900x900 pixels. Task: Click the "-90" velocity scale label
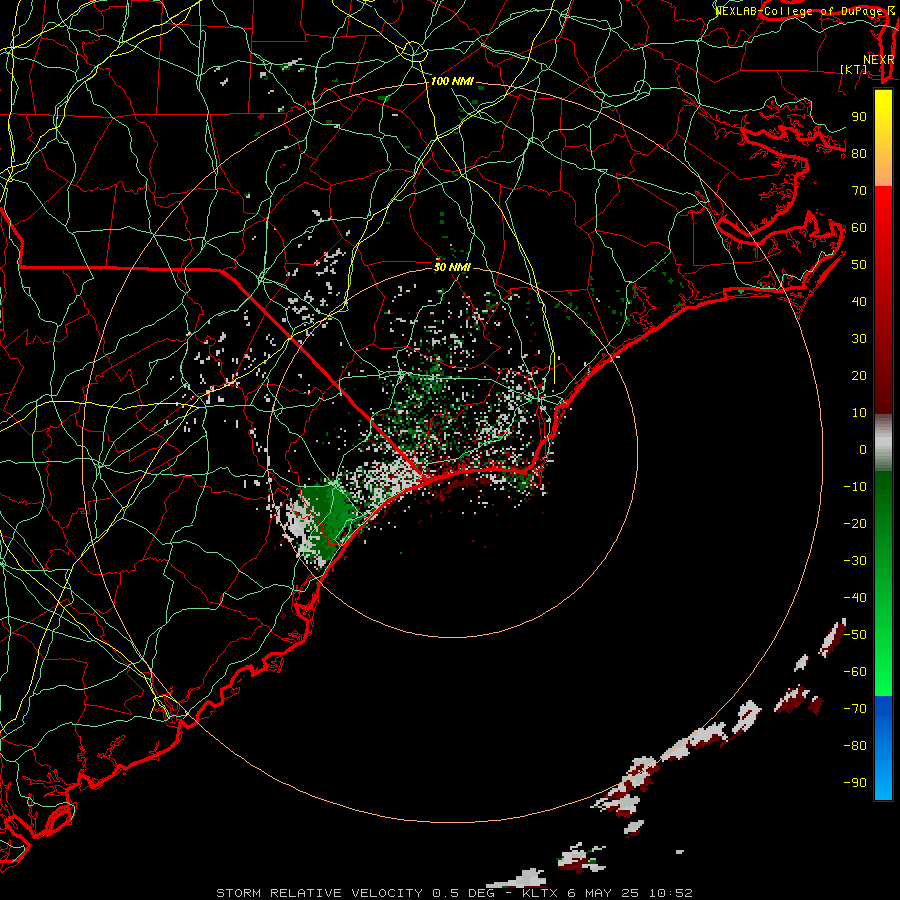[855, 783]
